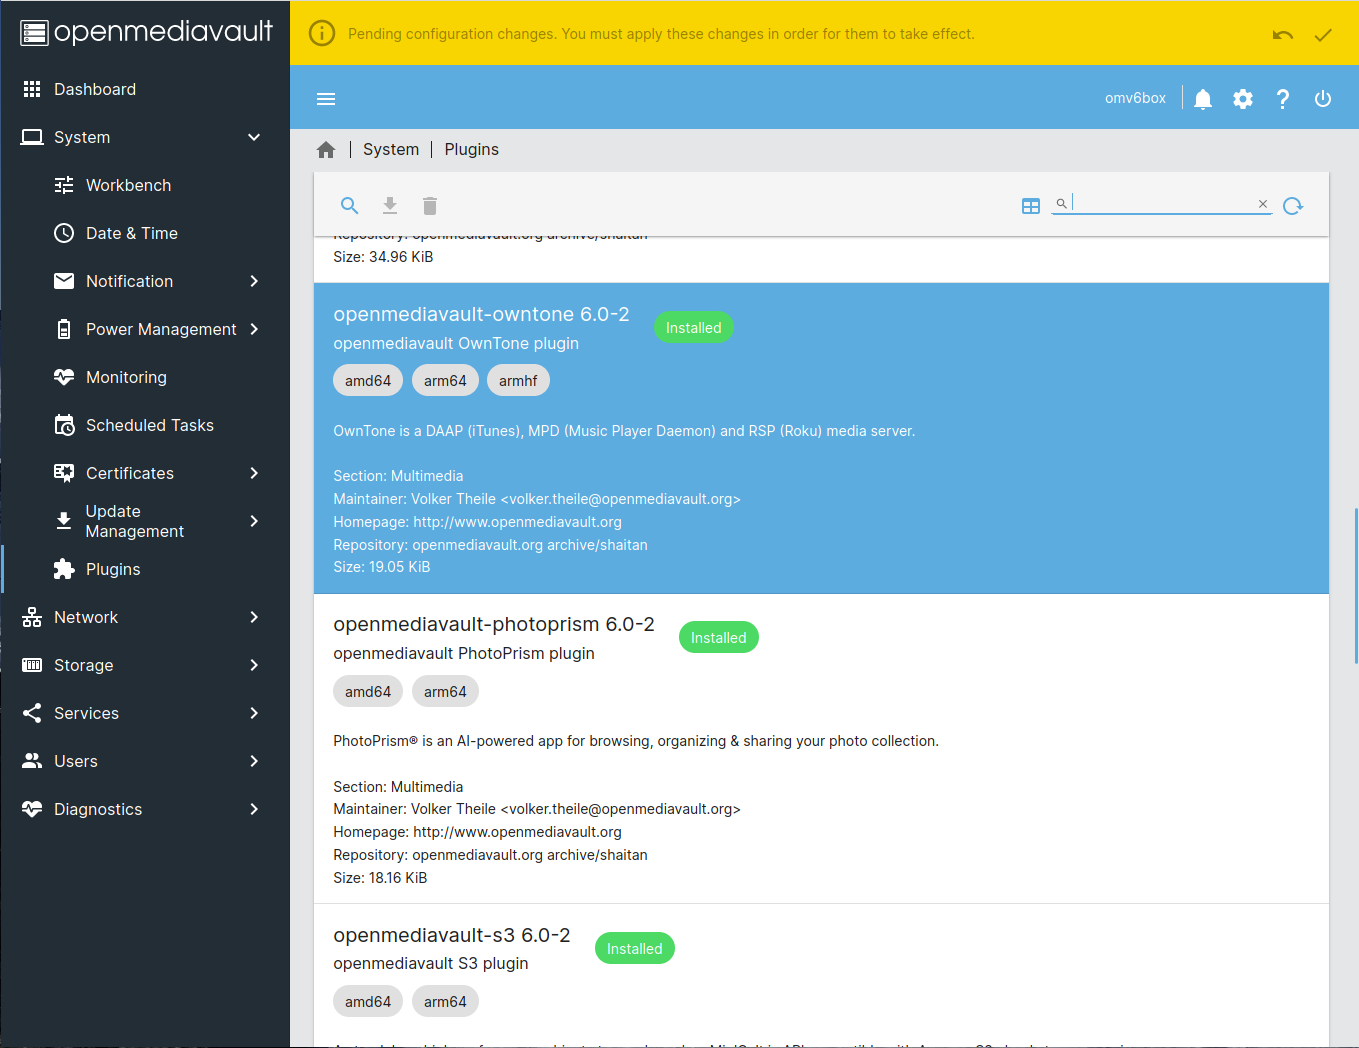The width and height of the screenshot is (1359, 1048).
Task: Expand the Storage menu
Action: click(x=254, y=665)
